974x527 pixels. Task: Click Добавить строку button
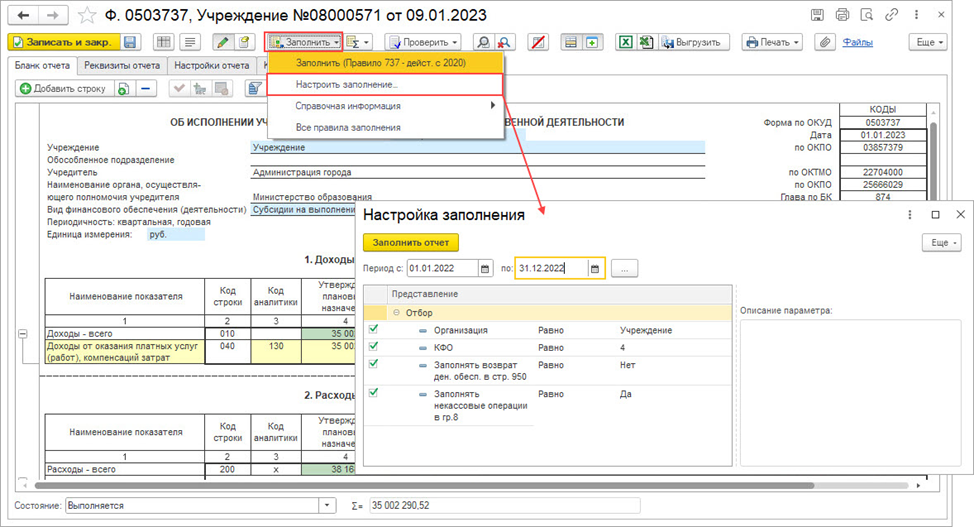pyautogui.click(x=64, y=89)
